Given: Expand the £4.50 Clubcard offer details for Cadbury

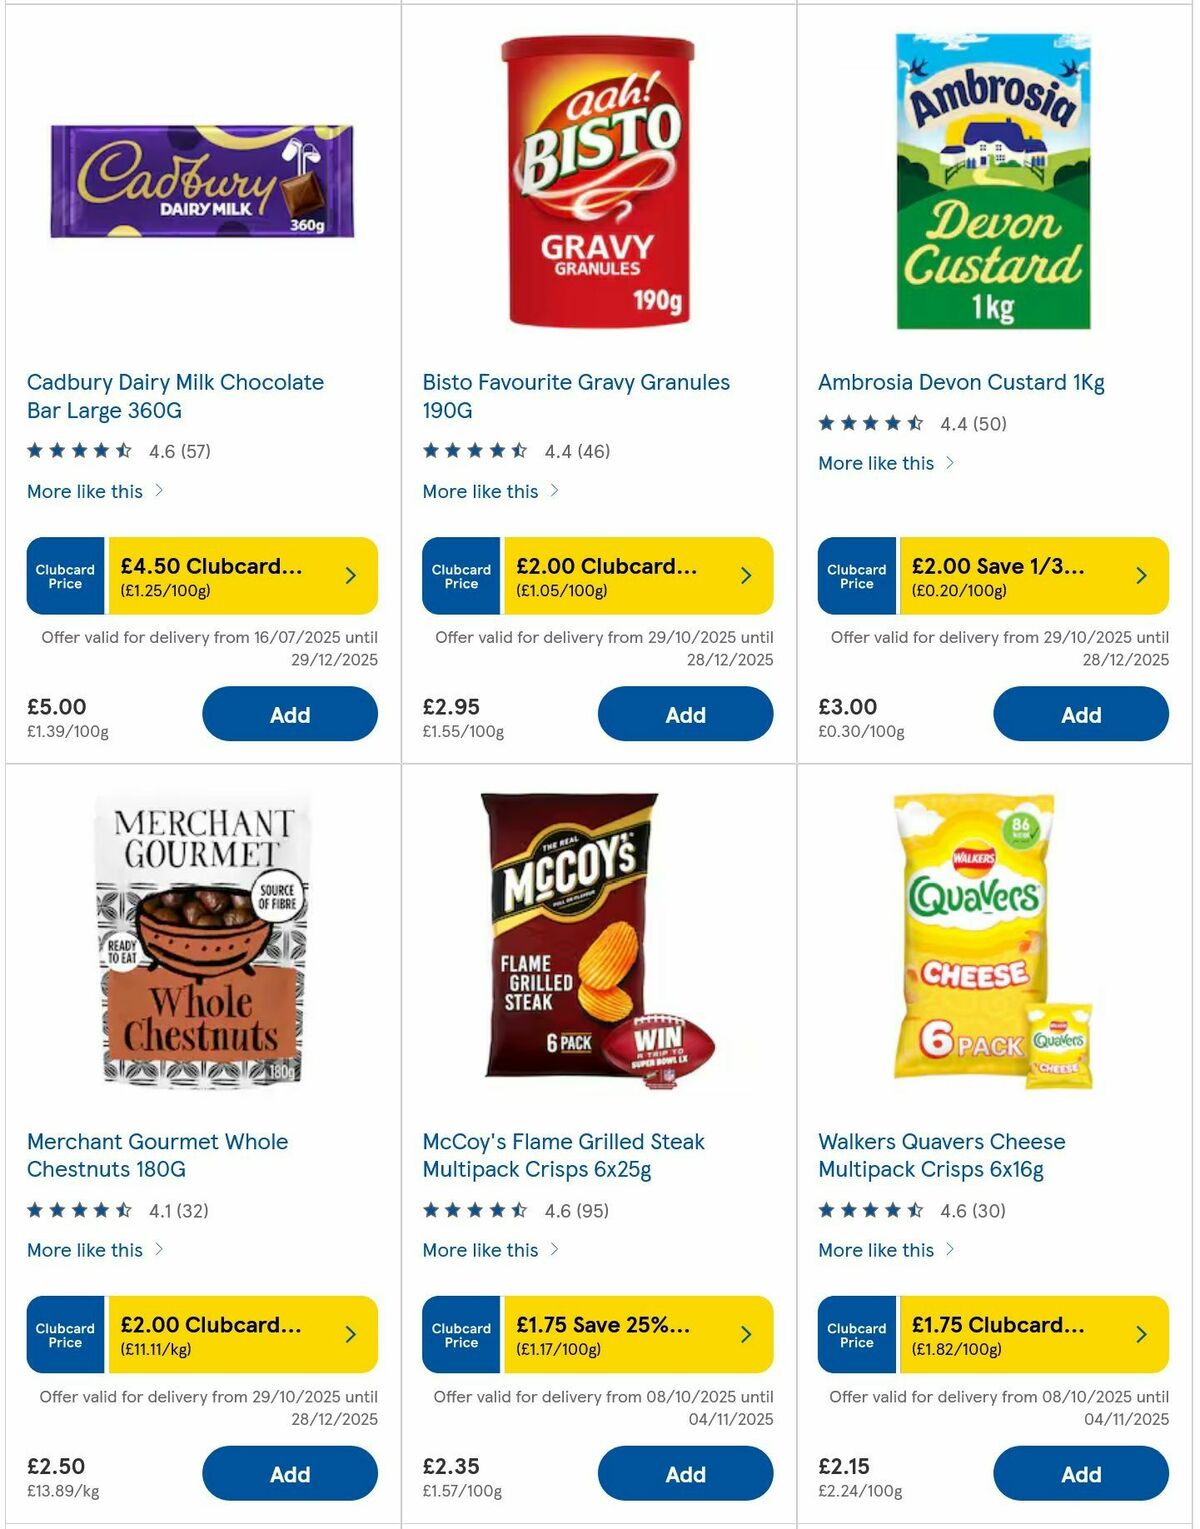Looking at the screenshot, I should pyautogui.click(x=350, y=575).
